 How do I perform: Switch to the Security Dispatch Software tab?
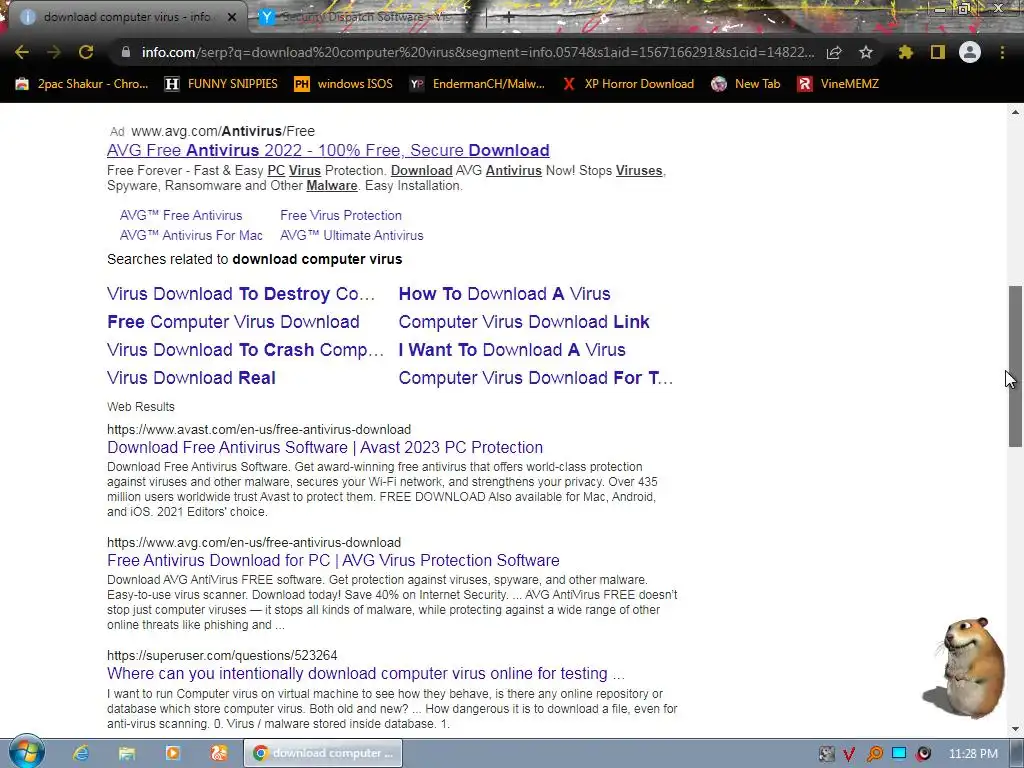[x=366, y=17]
